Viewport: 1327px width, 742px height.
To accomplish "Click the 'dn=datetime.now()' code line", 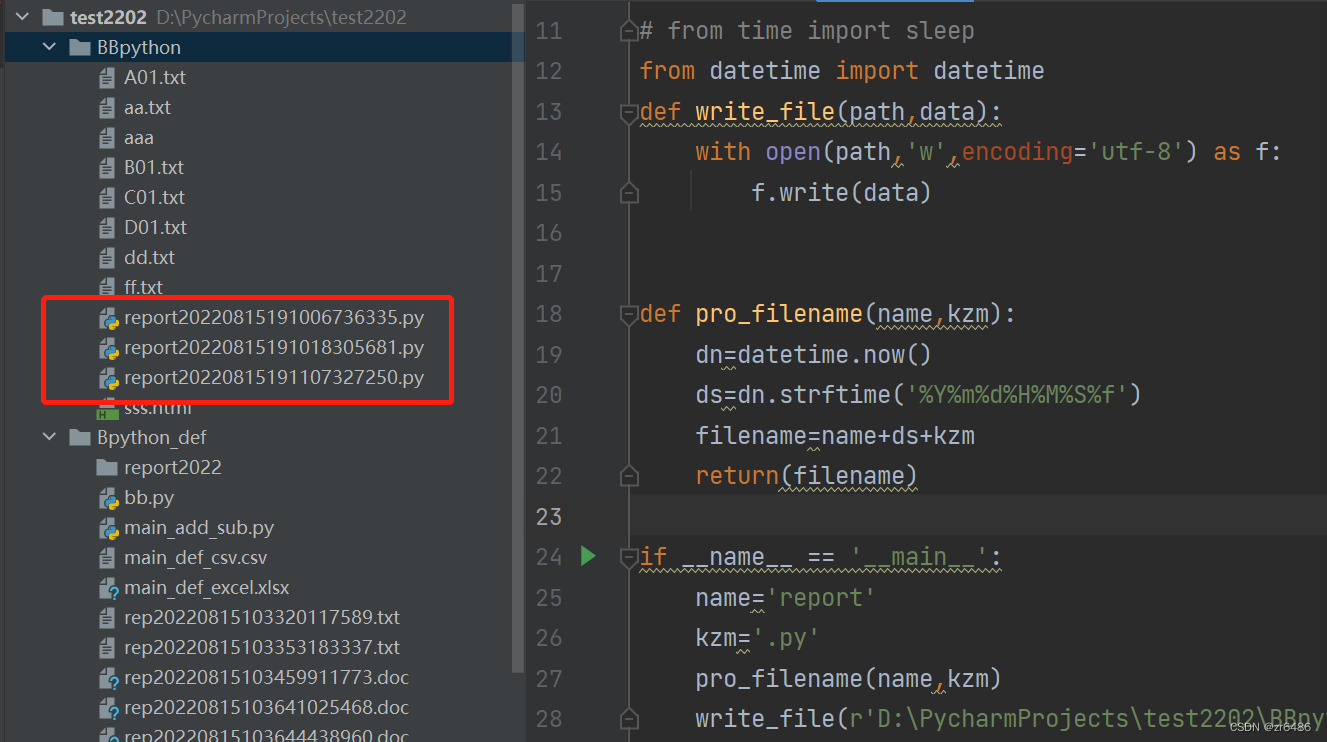I will coord(814,354).
